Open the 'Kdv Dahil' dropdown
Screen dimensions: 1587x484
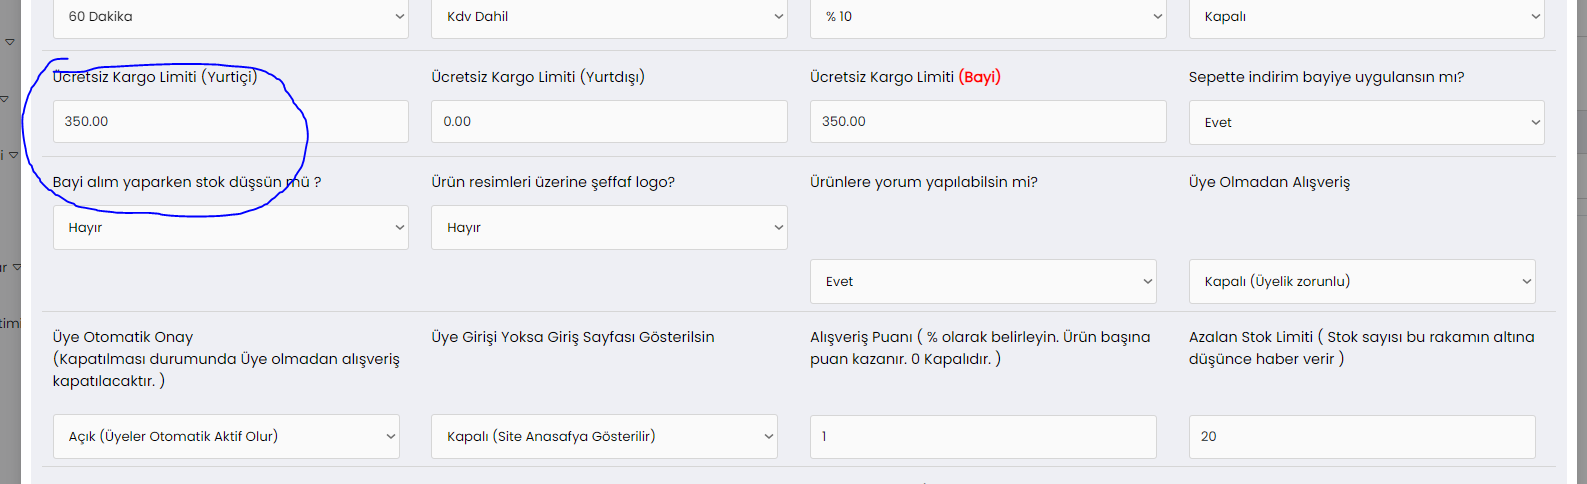(x=608, y=17)
